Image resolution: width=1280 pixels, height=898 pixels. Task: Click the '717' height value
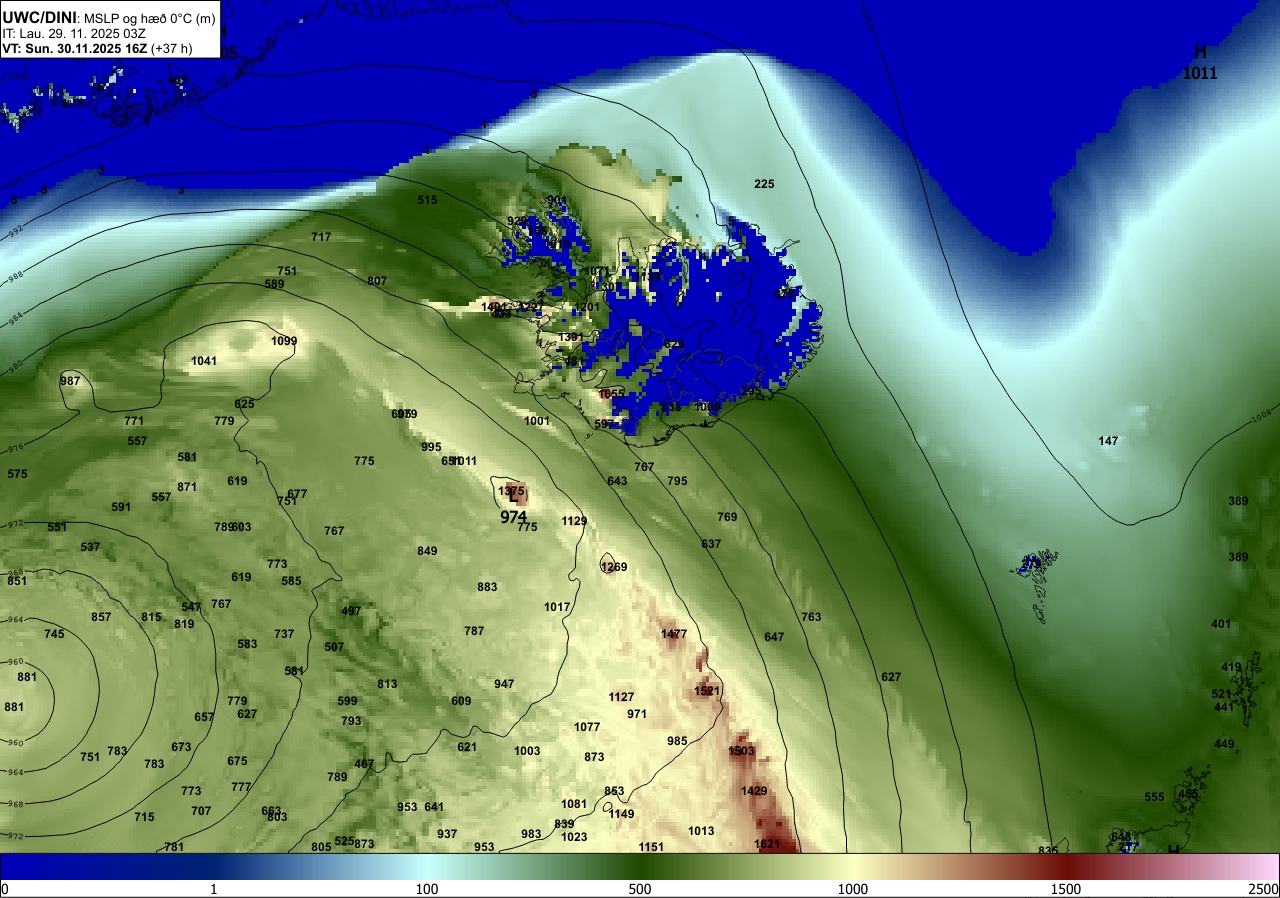point(321,237)
